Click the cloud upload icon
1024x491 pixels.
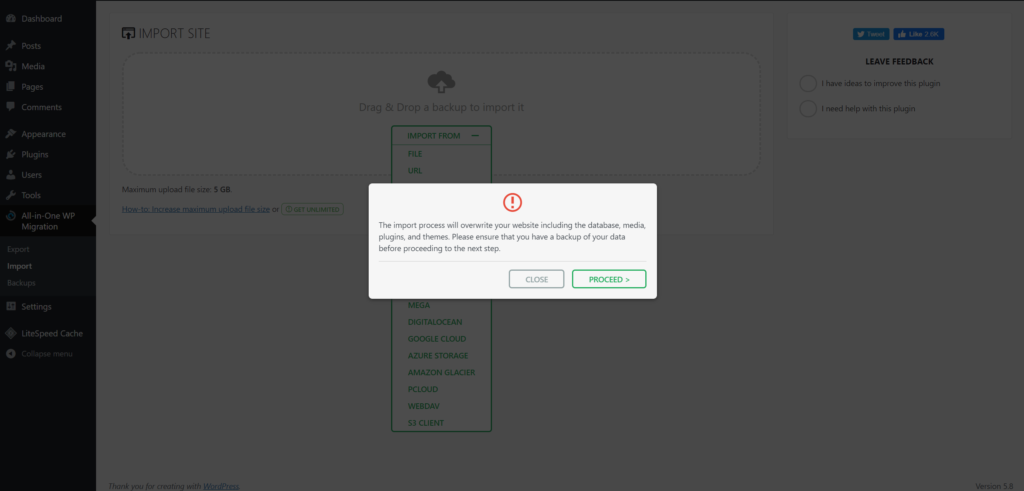point(441,82)
